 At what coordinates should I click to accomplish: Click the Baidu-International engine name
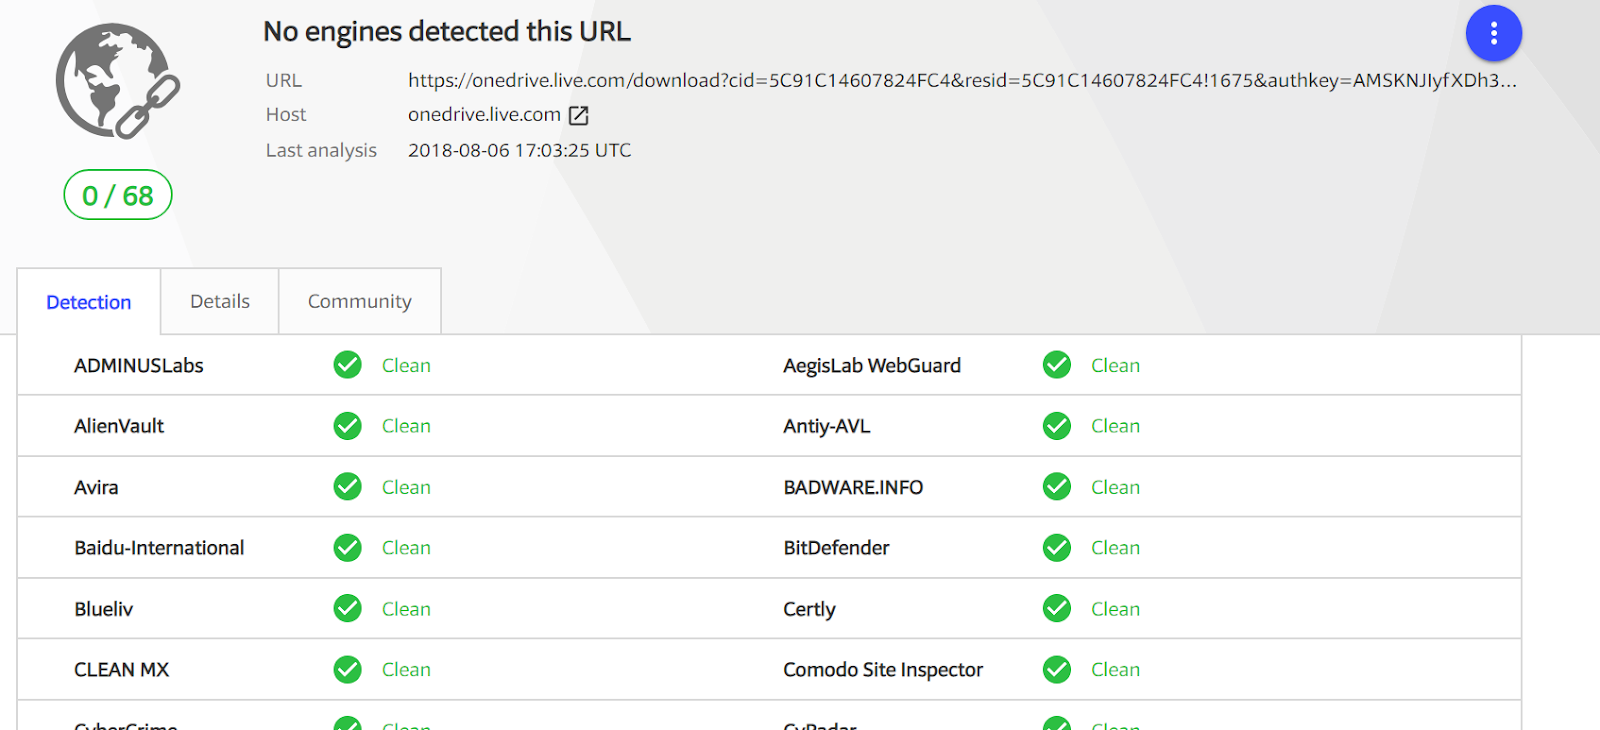point(159,548)
